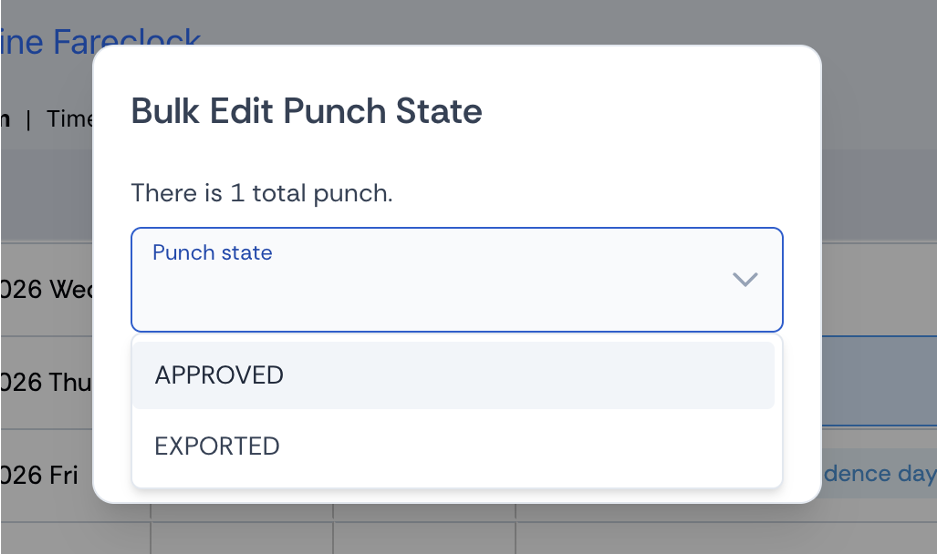Click the chevron arrow in Punch state dropdown
The width and height of the screenshot is (938, 554).
(745, 279)
